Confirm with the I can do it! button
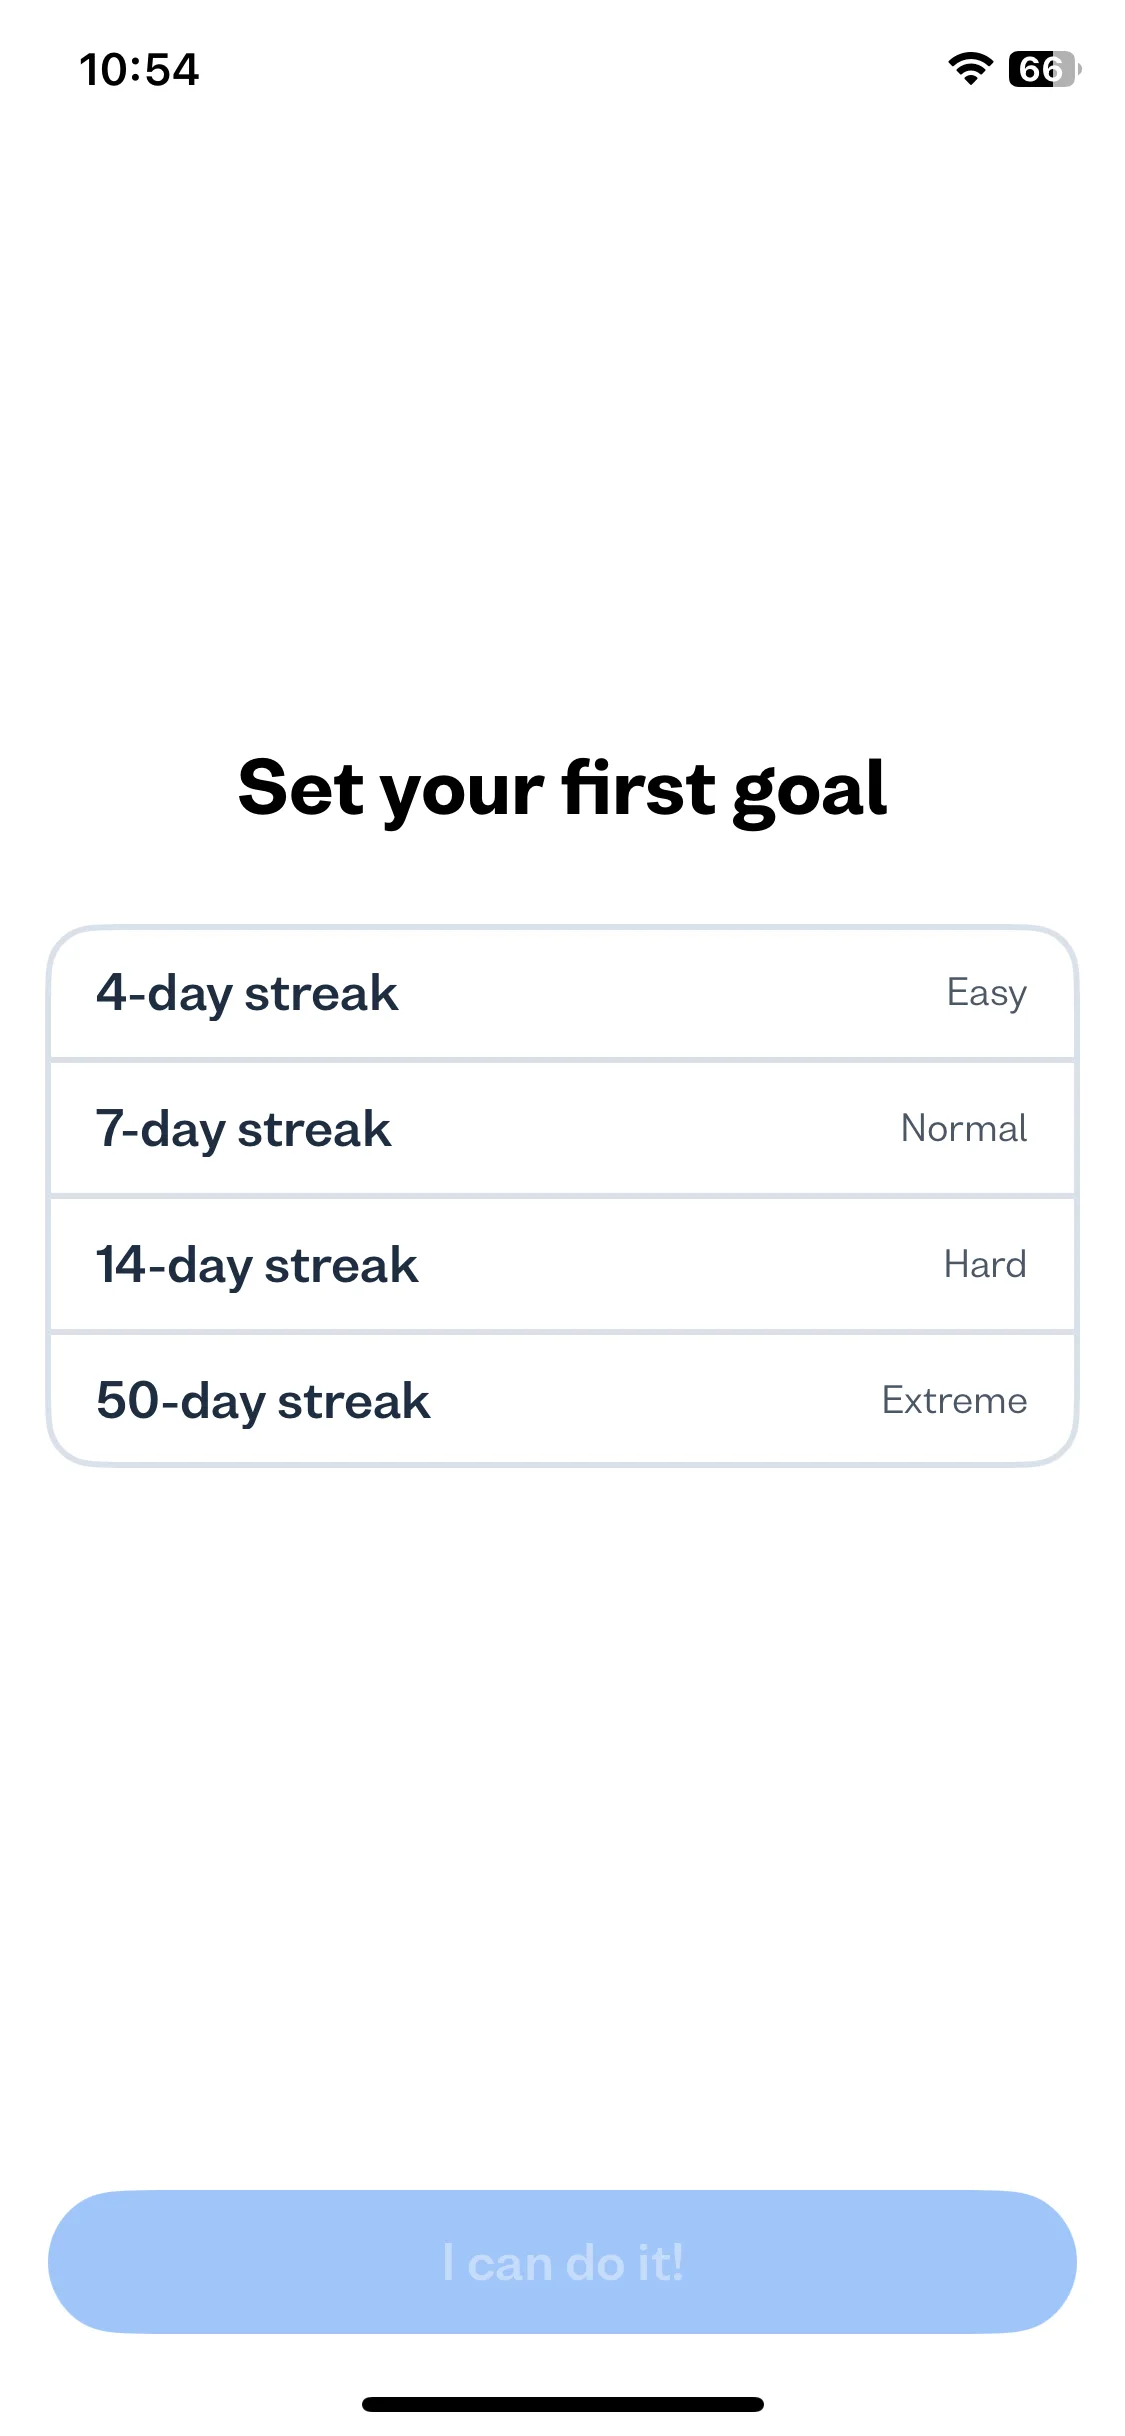This screenshot has height=2436, width=1125. [562, 2262]
